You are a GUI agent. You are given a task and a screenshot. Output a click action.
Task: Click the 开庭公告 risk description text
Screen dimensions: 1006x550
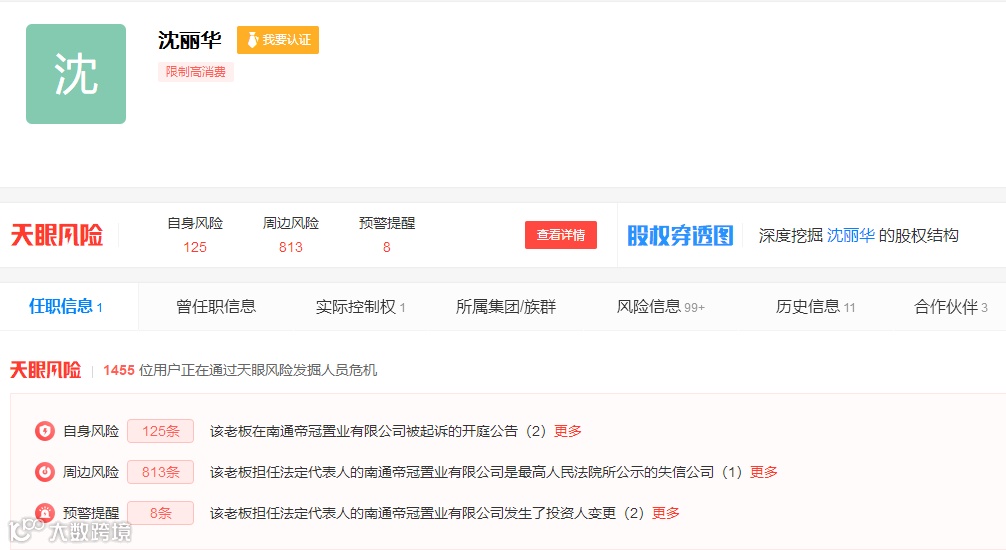tap(378, 431)
